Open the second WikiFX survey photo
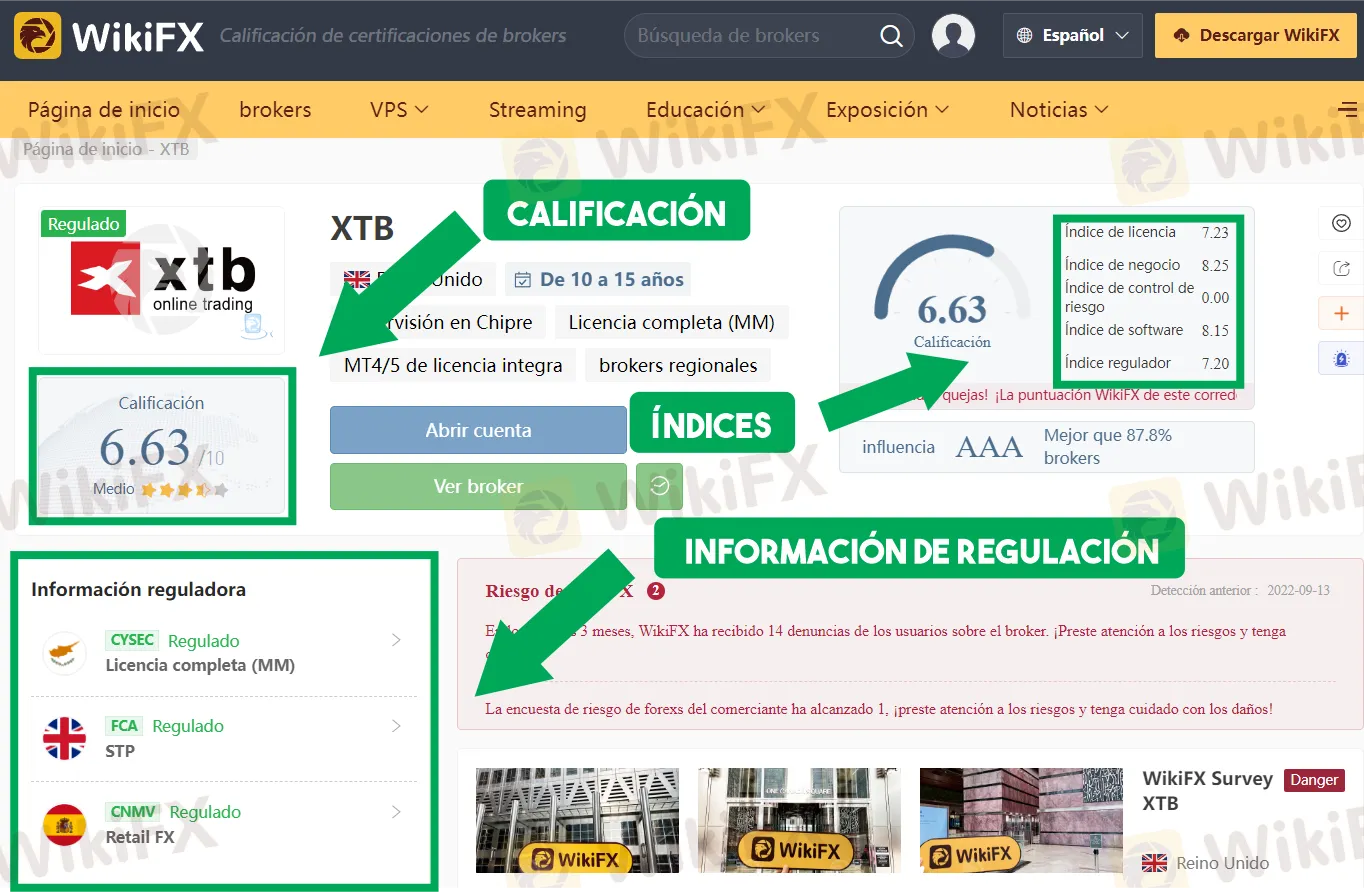Screen dimensions: 1364x892 [x=799, y=822]
